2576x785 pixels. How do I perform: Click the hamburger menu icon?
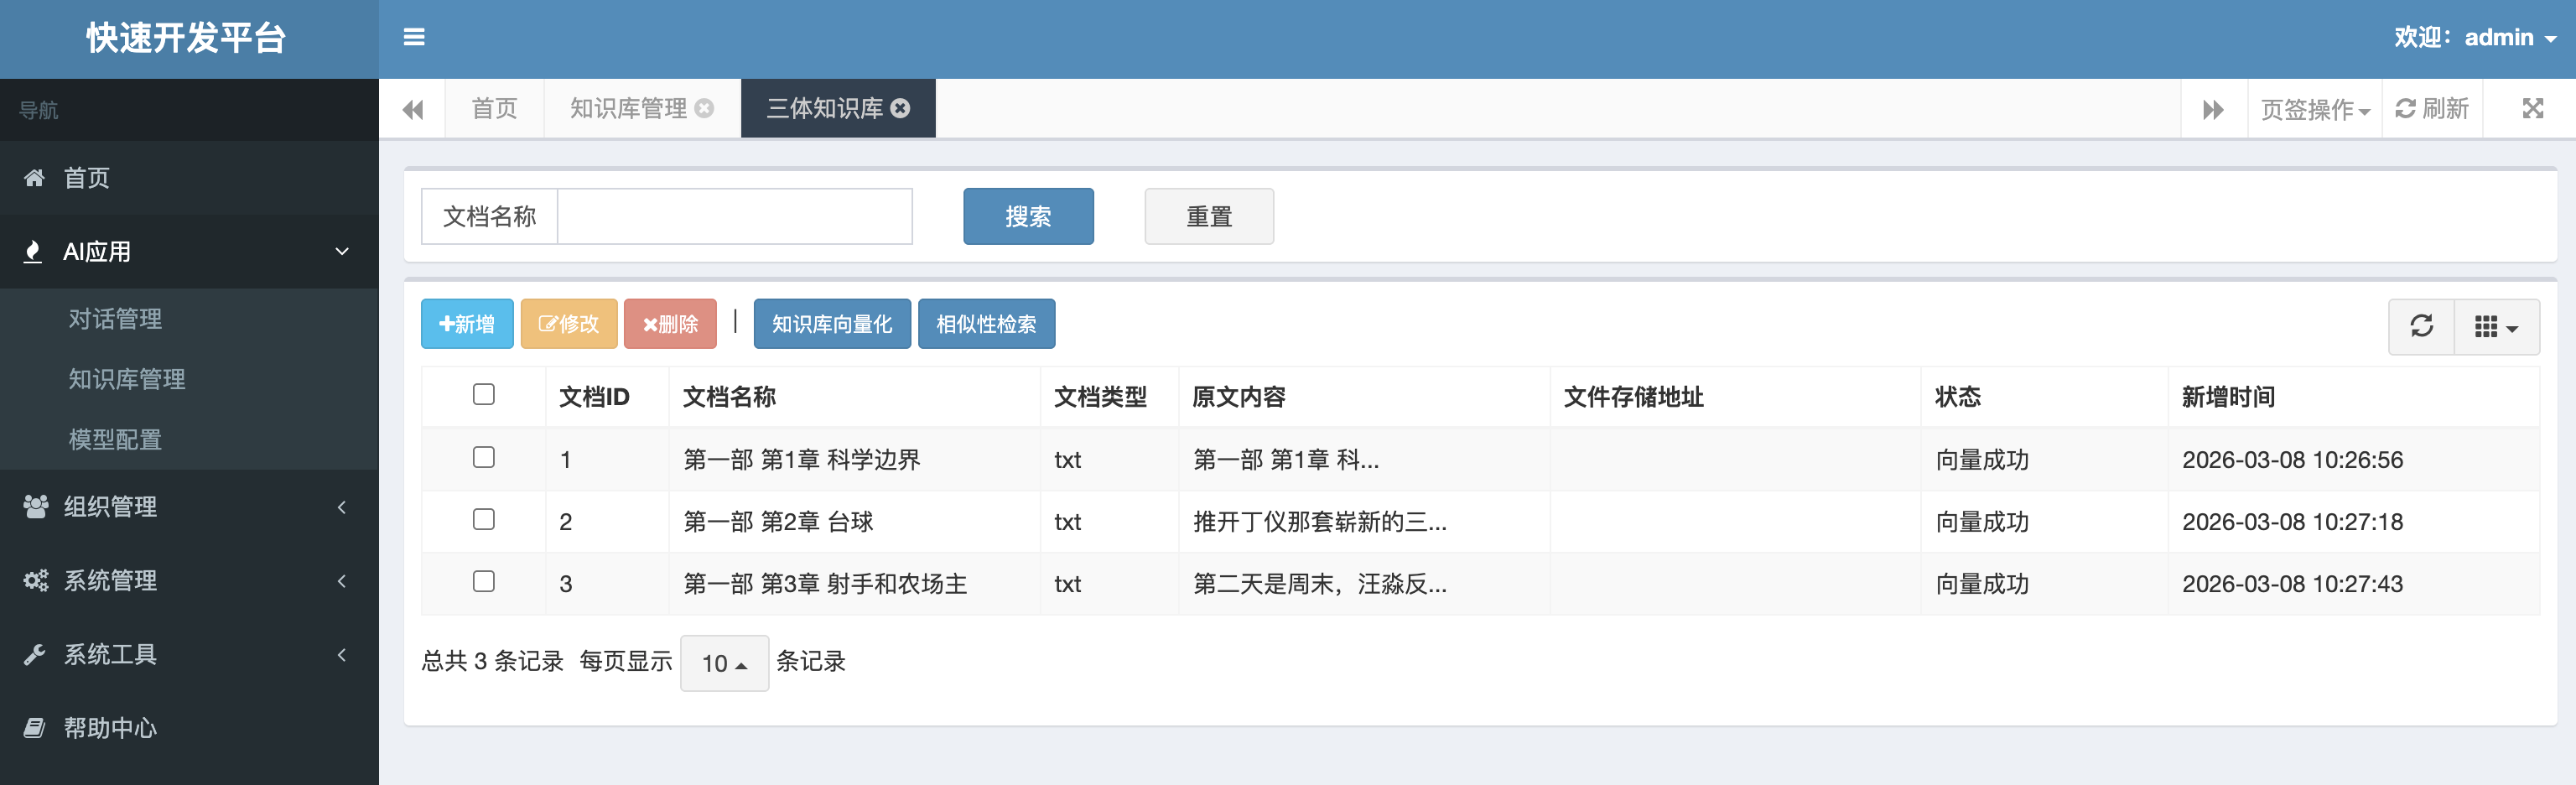click(413, 37)
